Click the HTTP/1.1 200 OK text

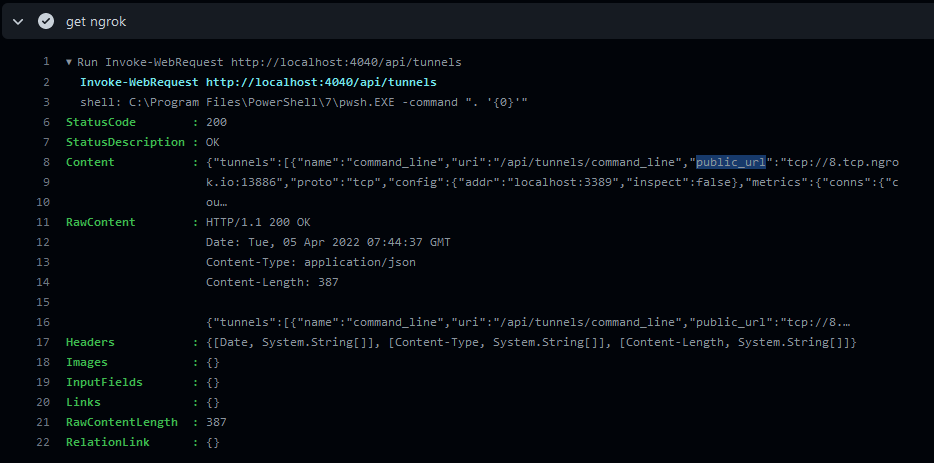click(258, 222)
